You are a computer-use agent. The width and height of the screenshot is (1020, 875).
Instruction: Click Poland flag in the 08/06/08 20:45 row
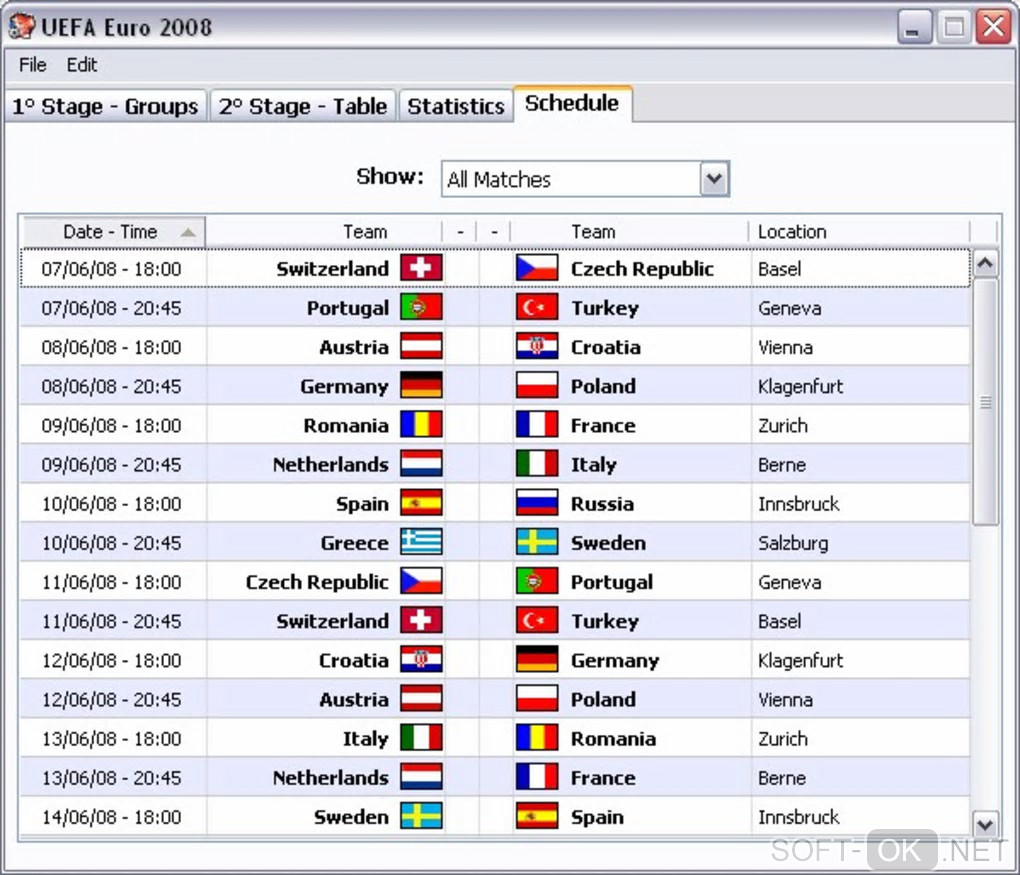(537, 385)
